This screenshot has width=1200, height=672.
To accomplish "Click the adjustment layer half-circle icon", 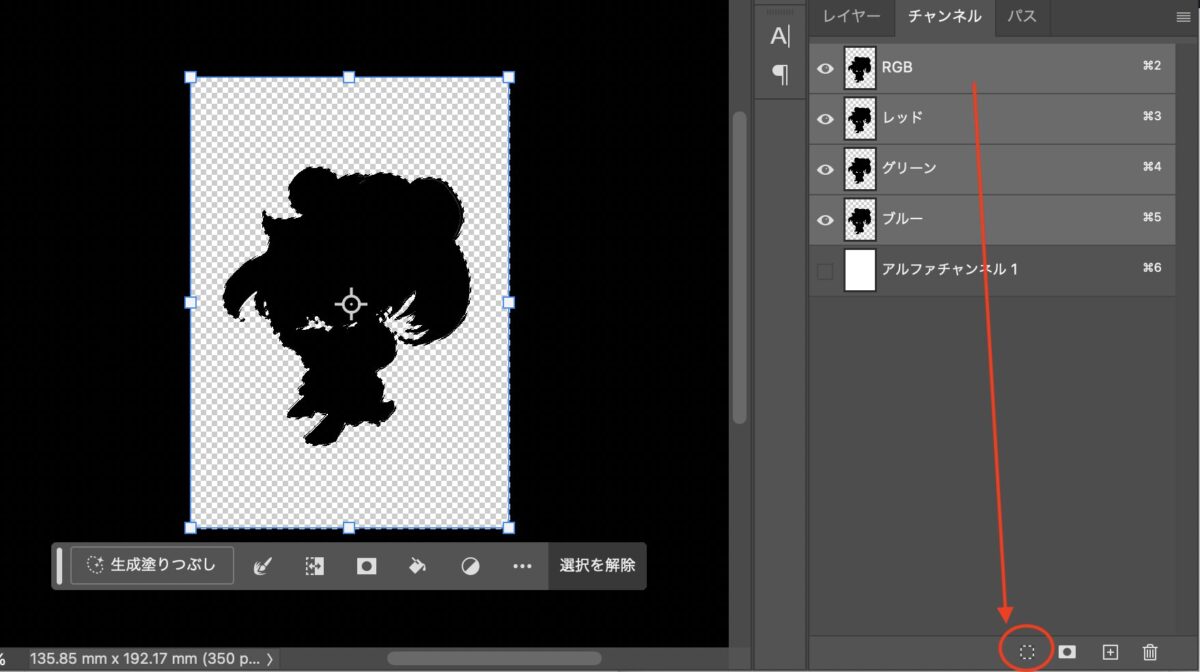I will (x=470, y=566).
